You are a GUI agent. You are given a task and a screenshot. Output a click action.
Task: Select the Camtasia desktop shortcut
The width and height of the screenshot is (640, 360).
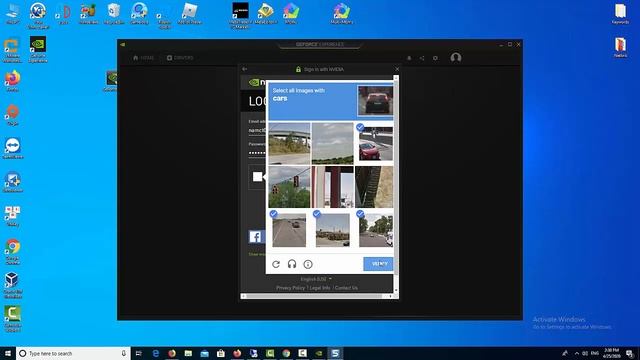13,319
